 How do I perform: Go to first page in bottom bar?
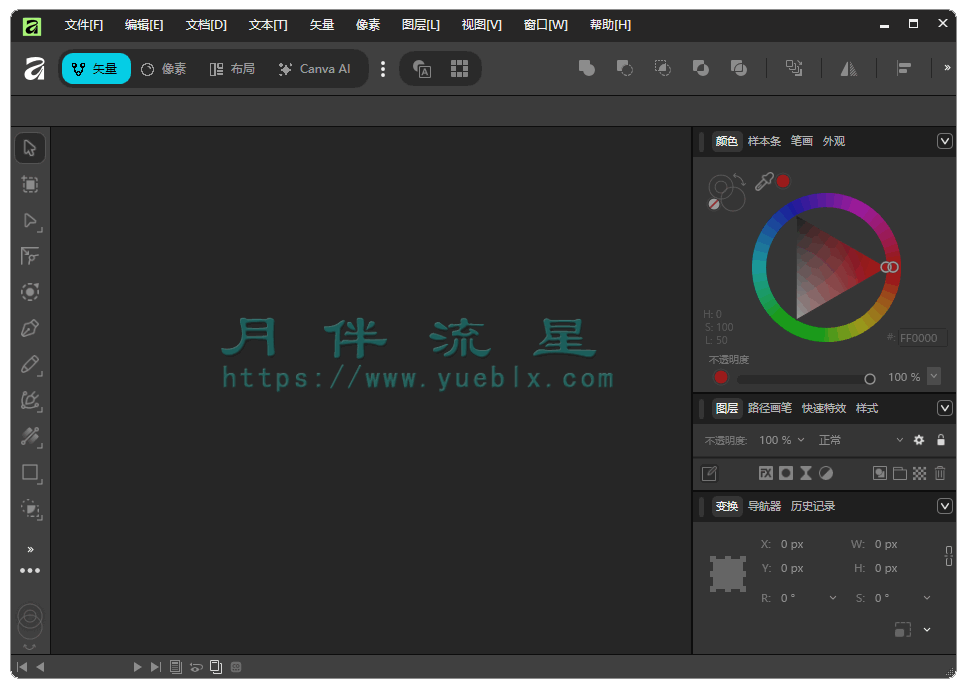click(22, 667)
